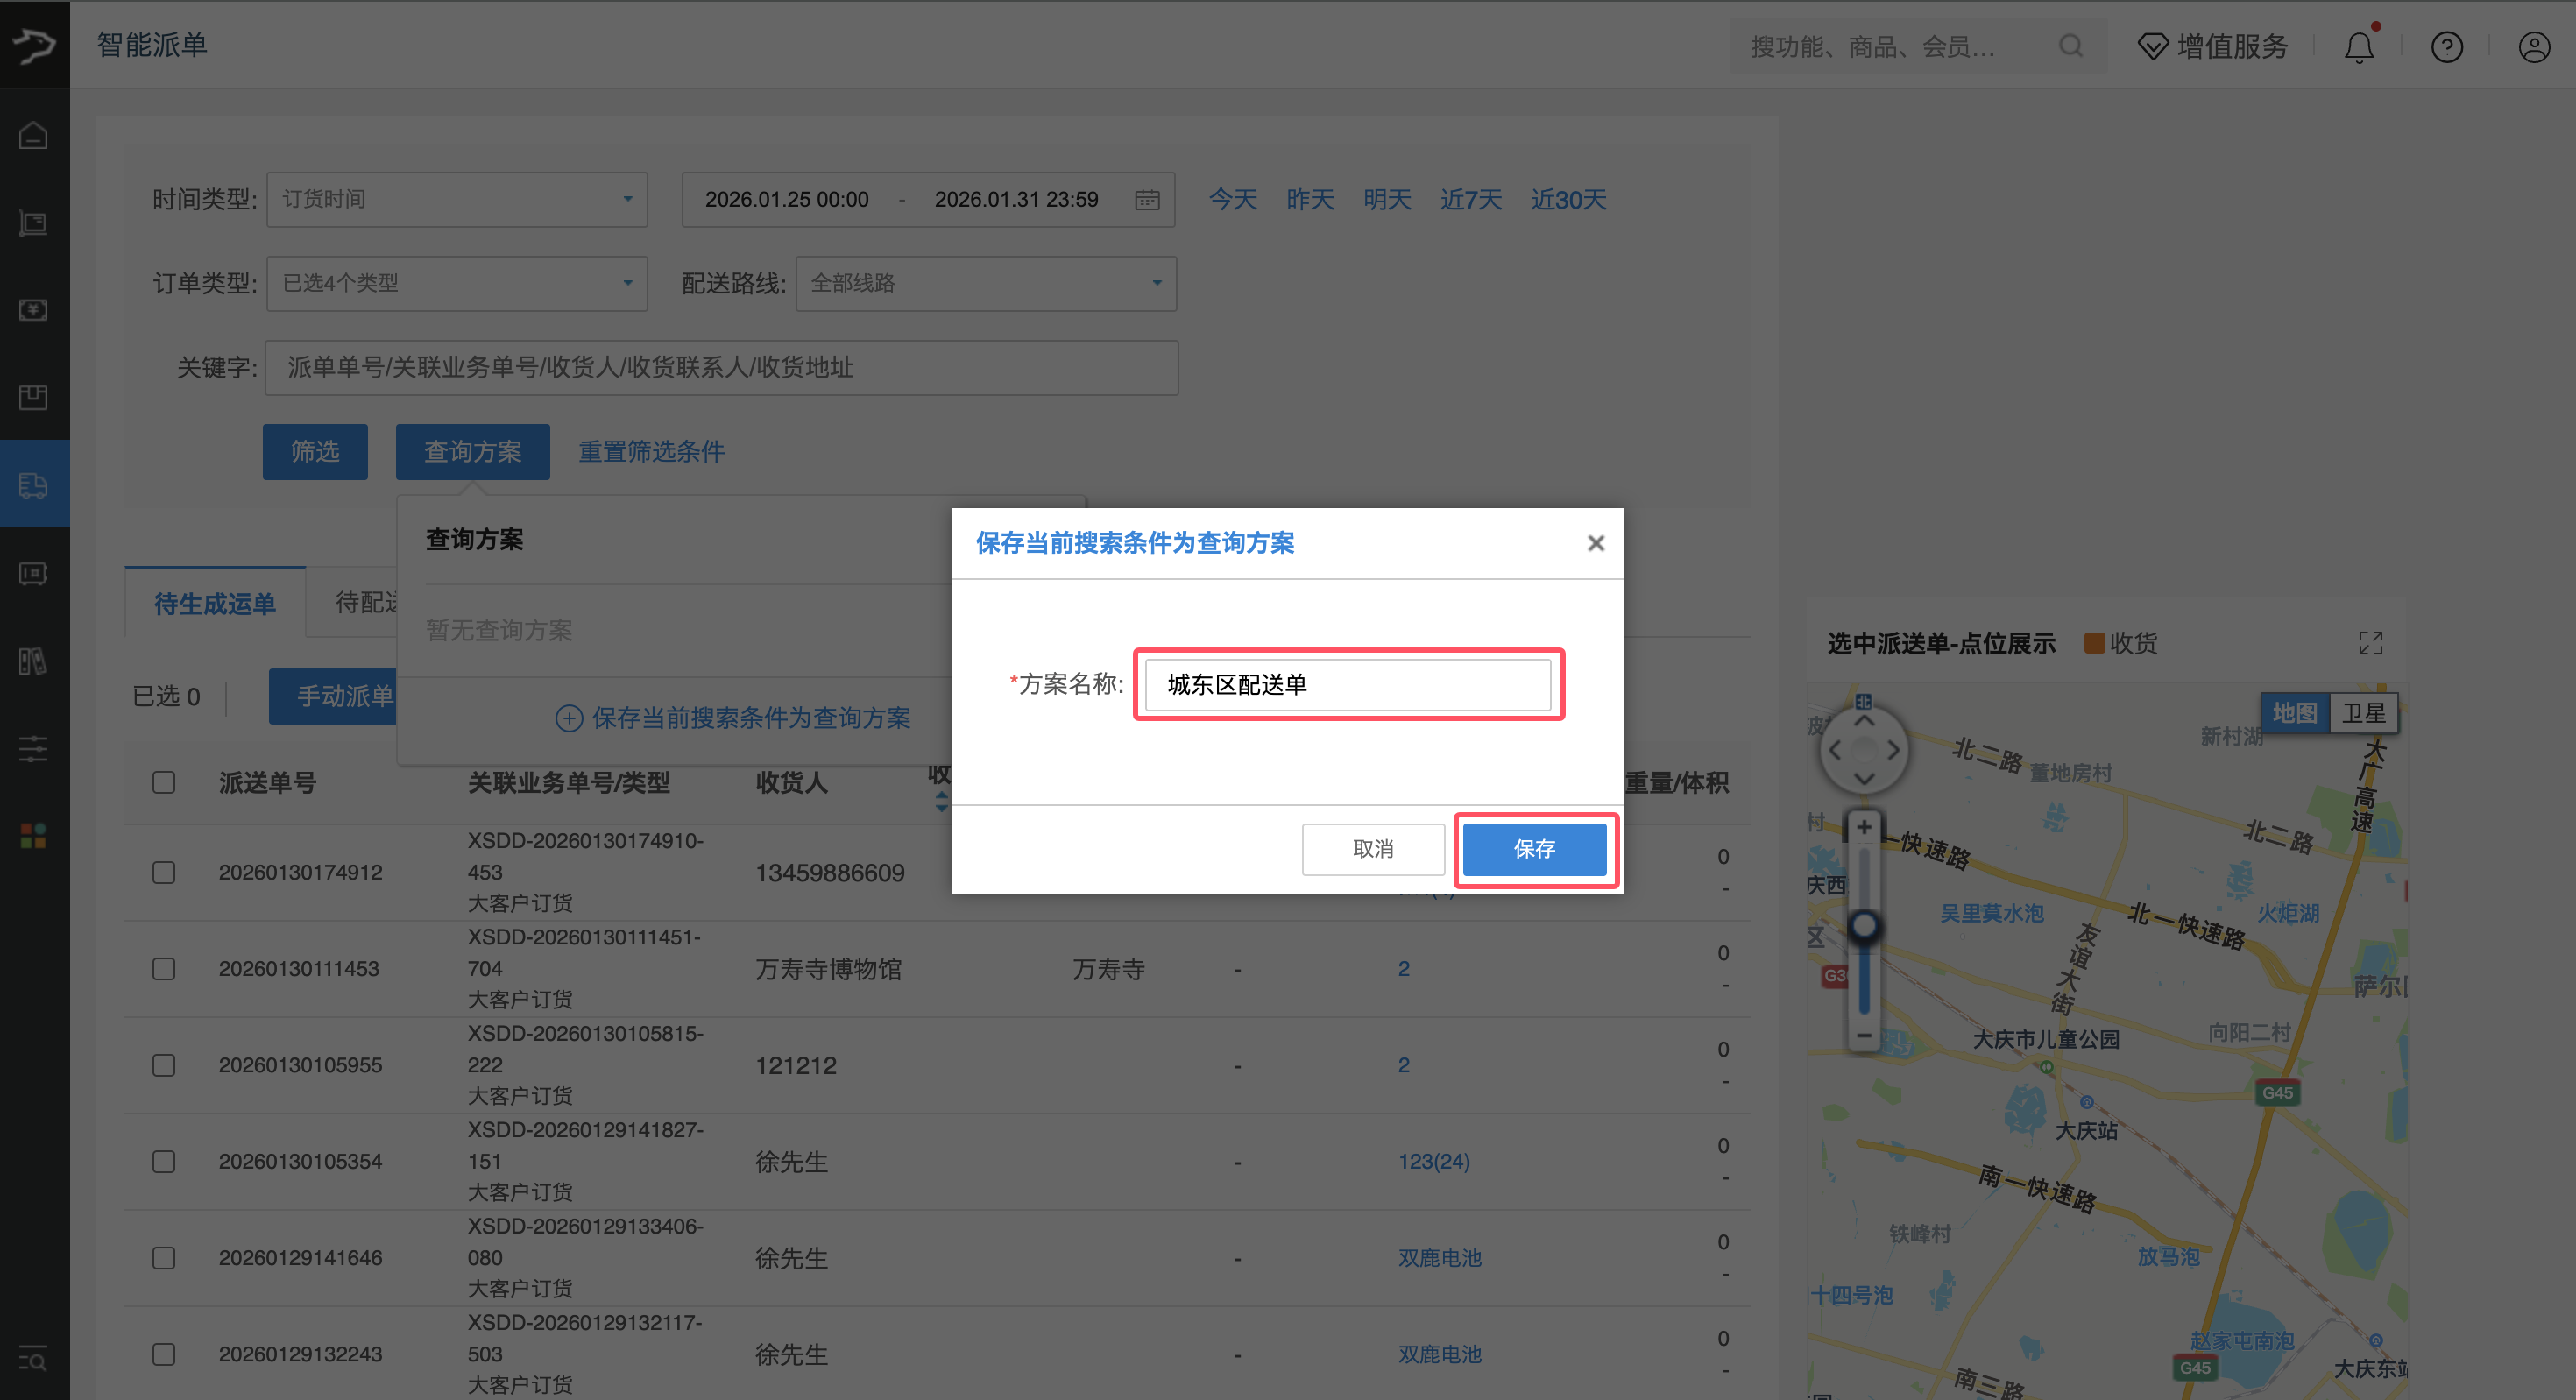Open the calendar date picker icon
2576x1400 pixels.
coord(1147,200)
